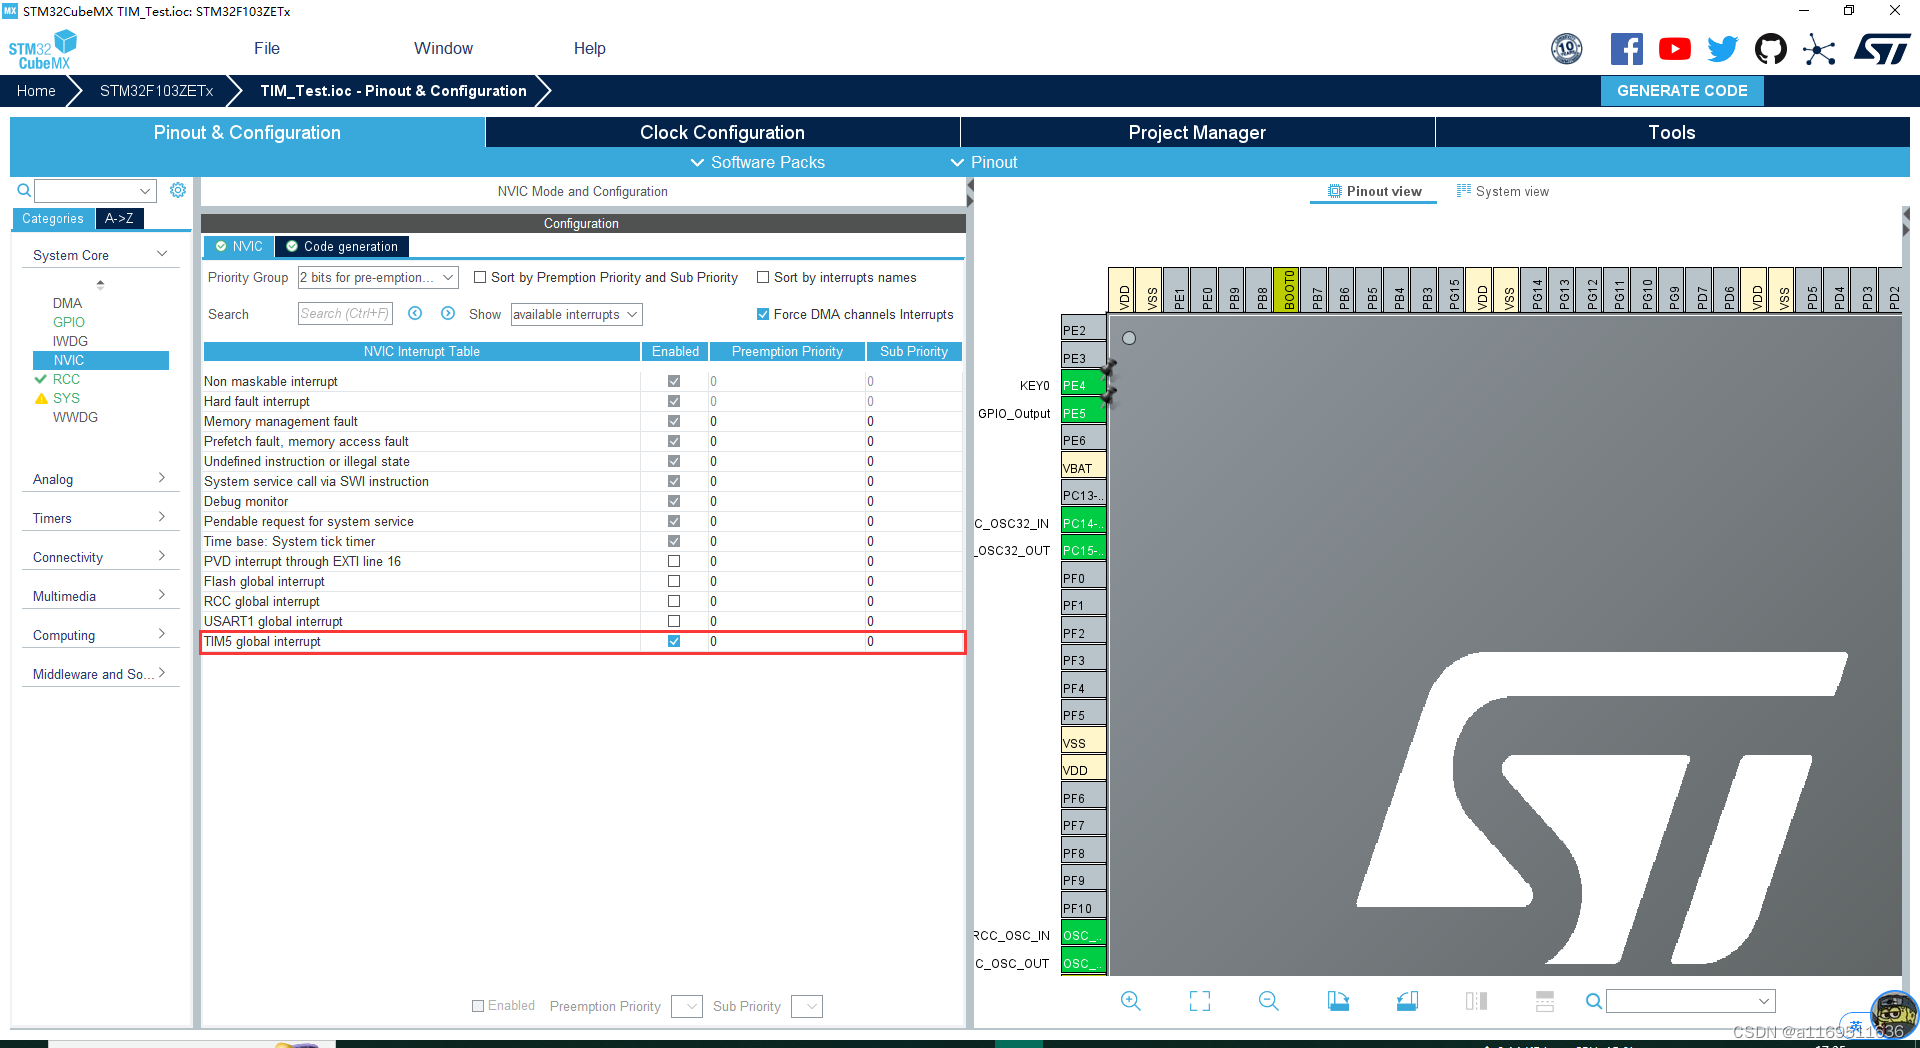Switch to System view

pyautogui.click(x=1502, y=191)
